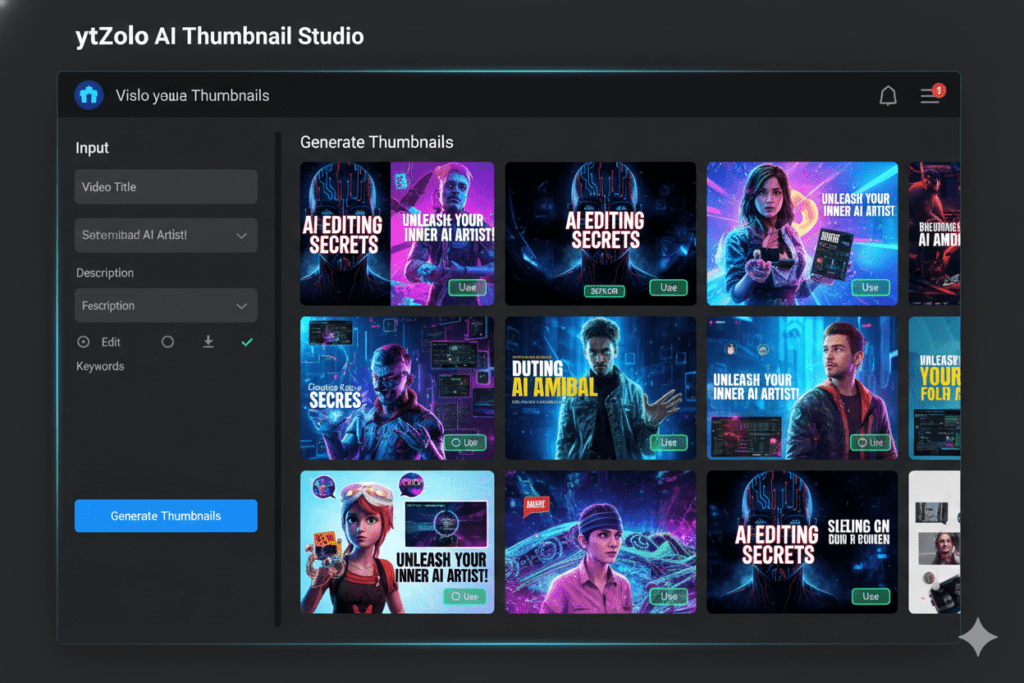Toggle the green checkmark in the sidebar

coord(247,341)
